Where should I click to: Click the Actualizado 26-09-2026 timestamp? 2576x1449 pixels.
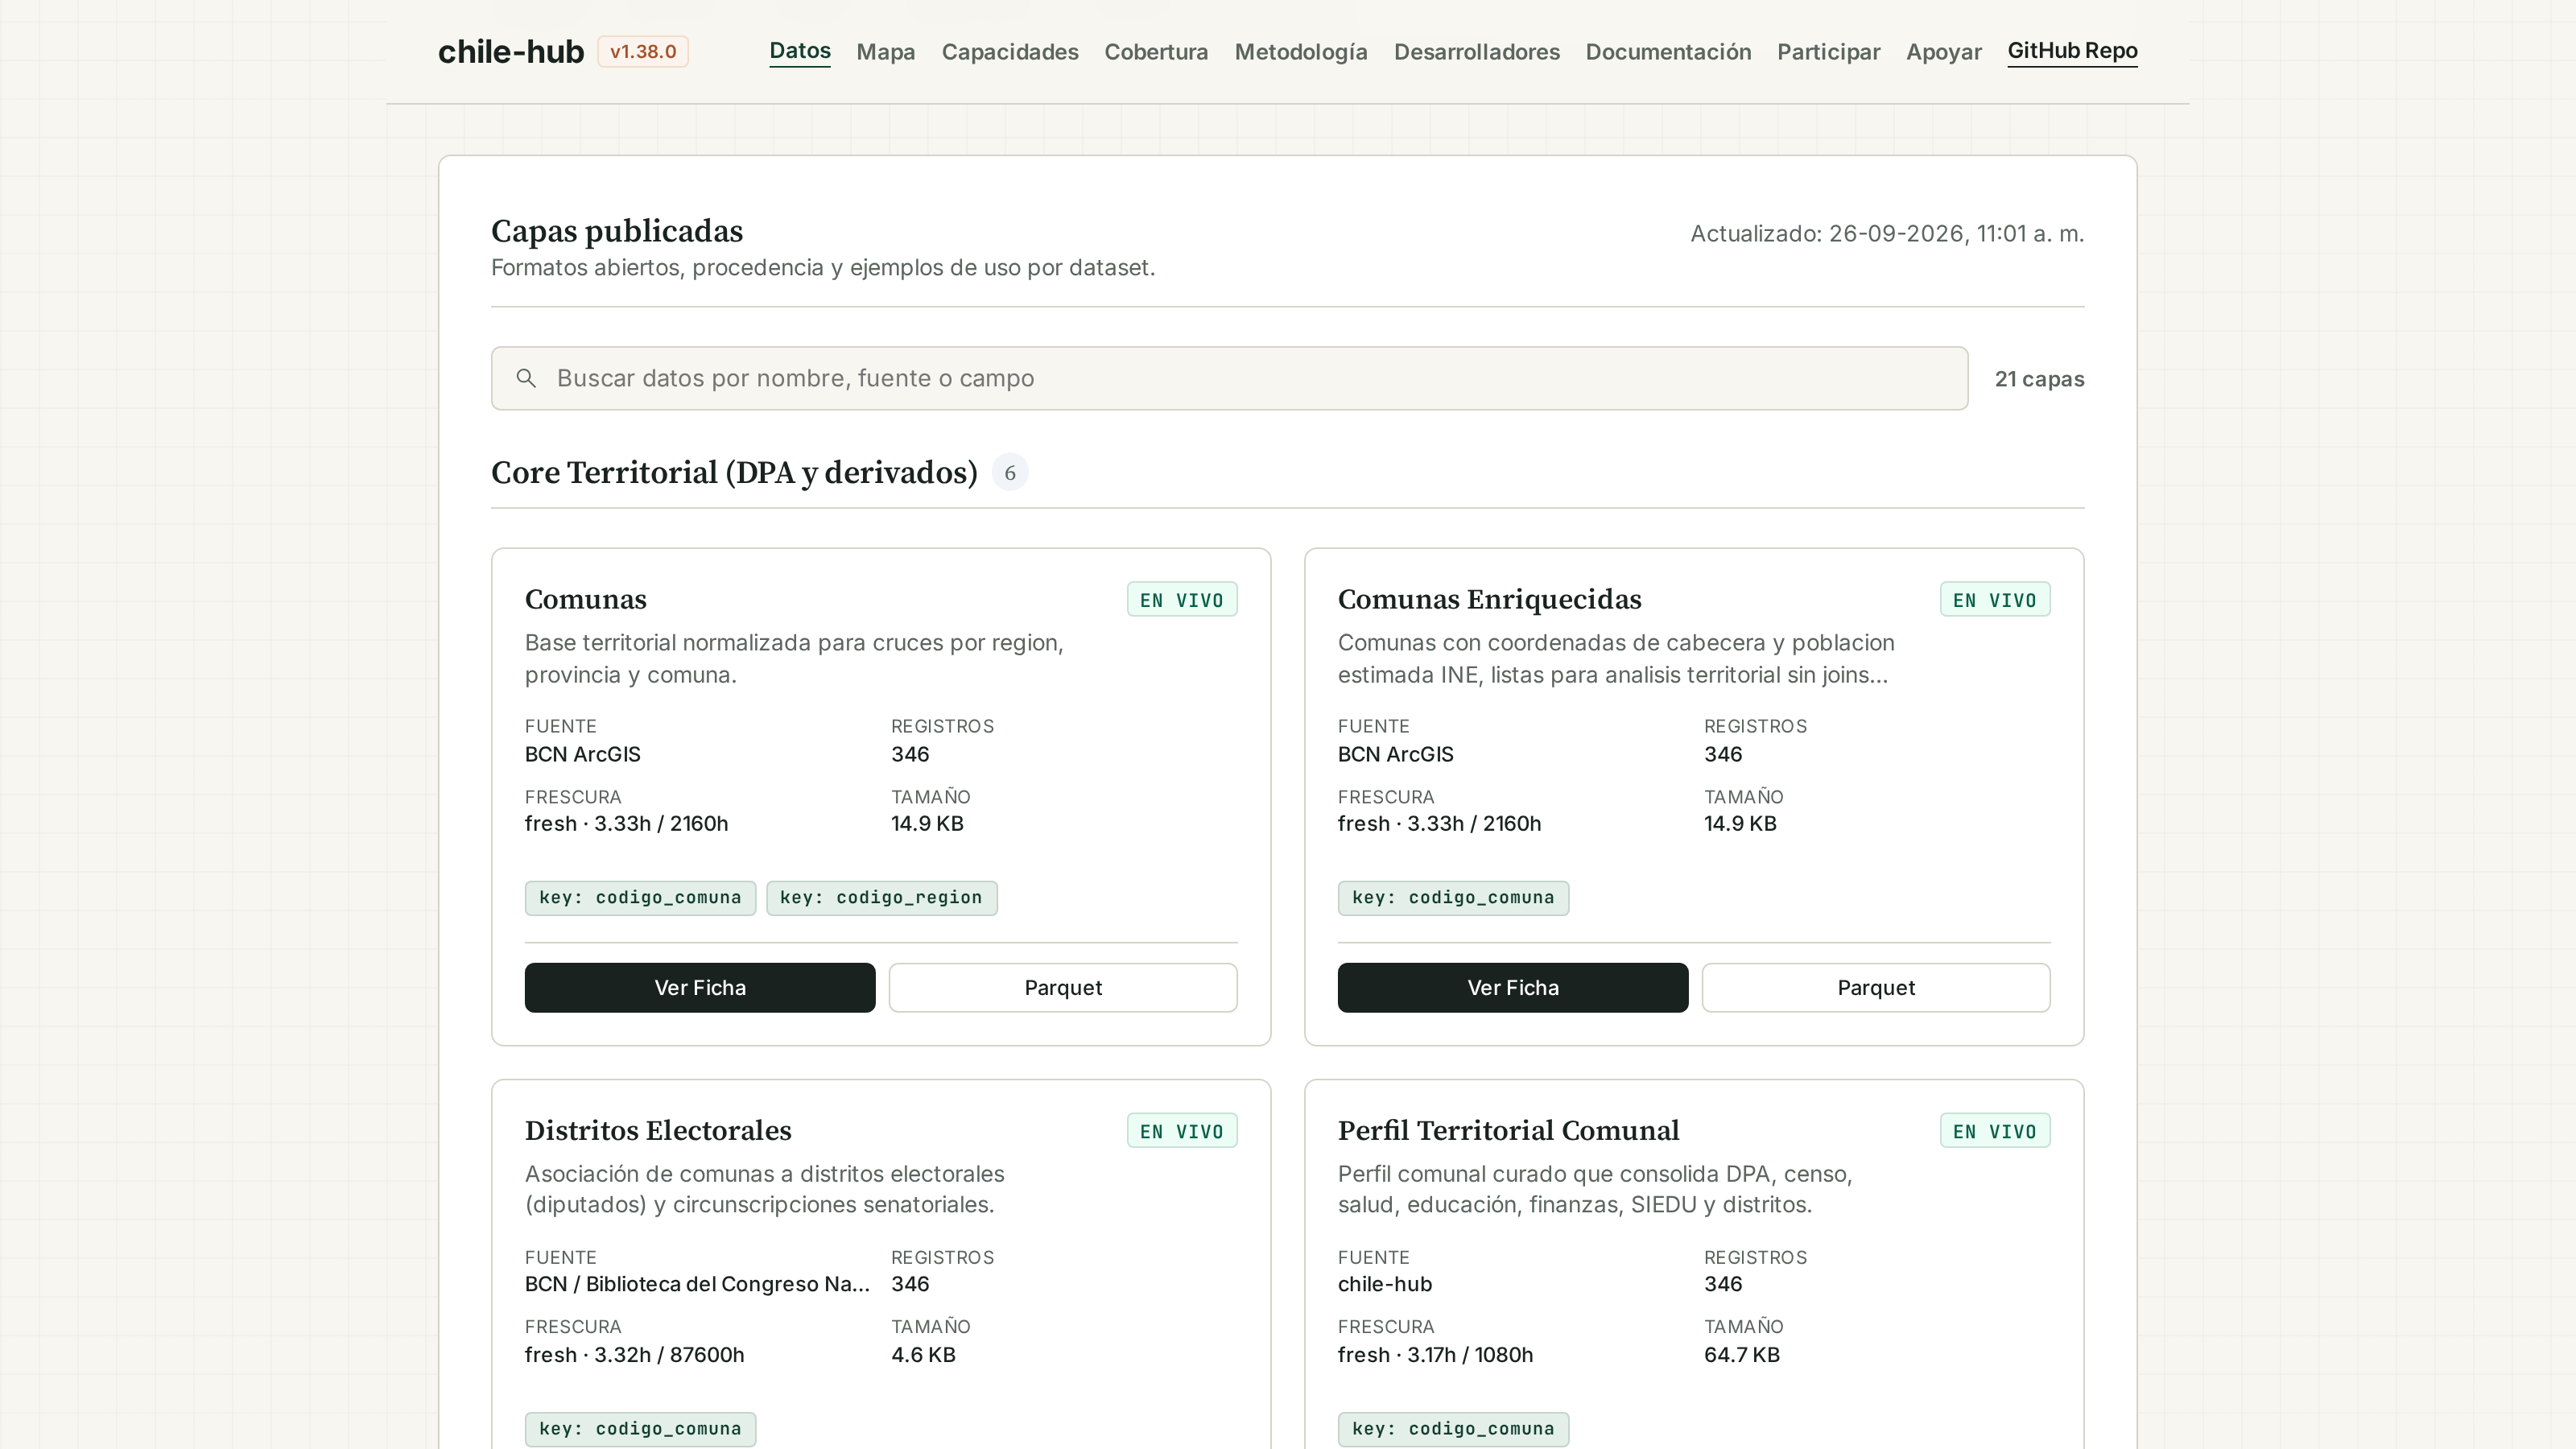pos(1887,234)
